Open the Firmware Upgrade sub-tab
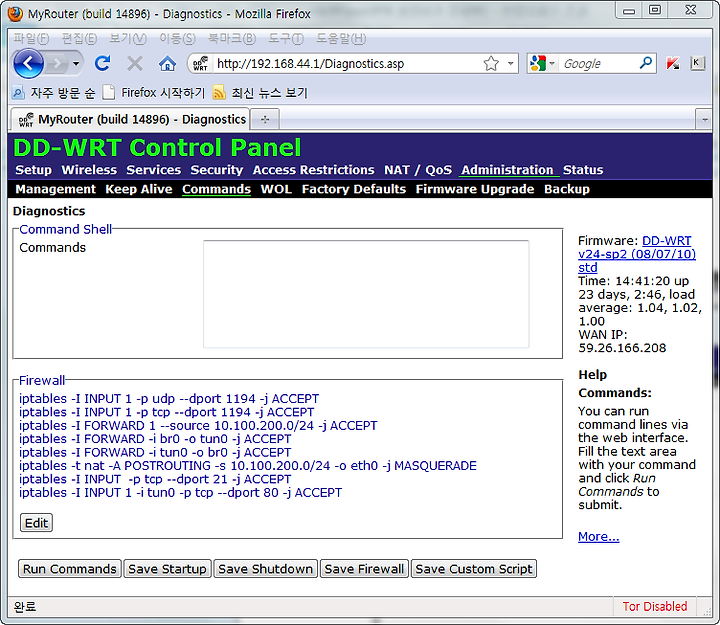 click(475, 189)
